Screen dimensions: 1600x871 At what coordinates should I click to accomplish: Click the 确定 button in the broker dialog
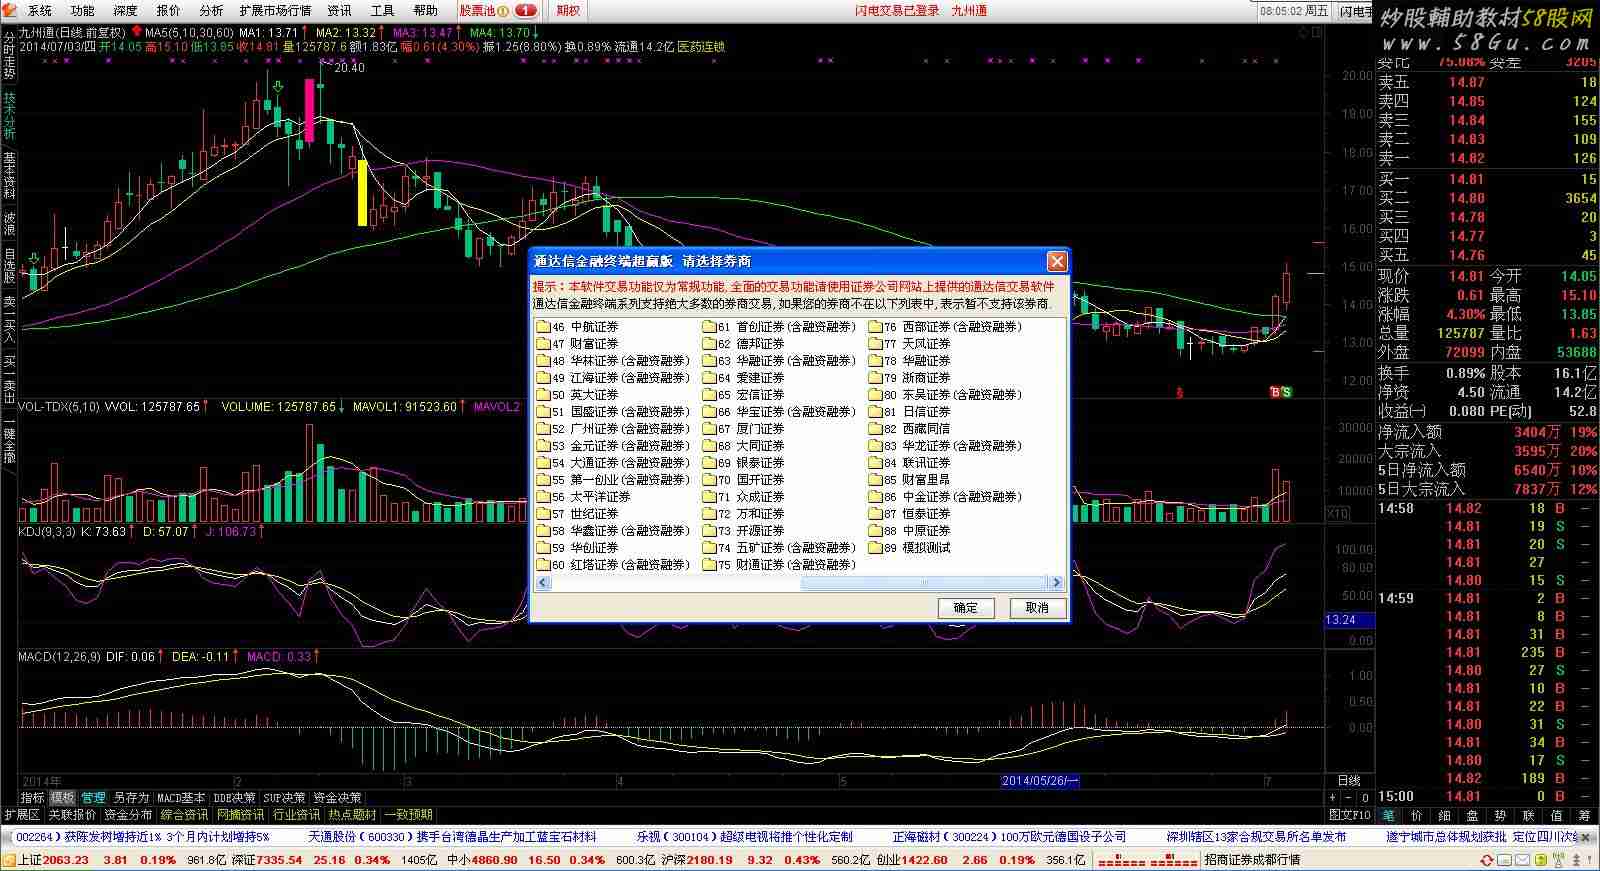click(x=965, y=607)
